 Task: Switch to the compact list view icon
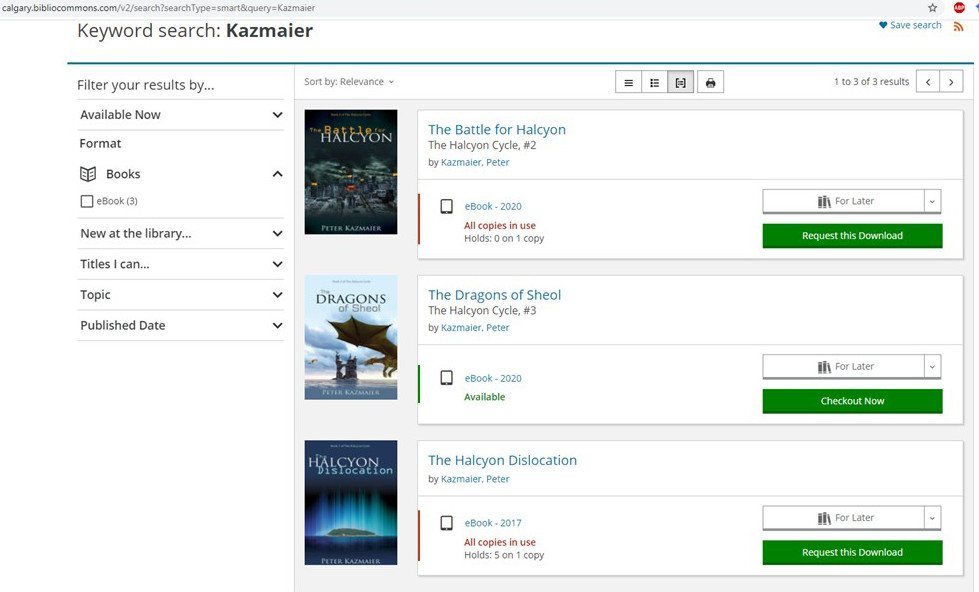tap(628, 83)
